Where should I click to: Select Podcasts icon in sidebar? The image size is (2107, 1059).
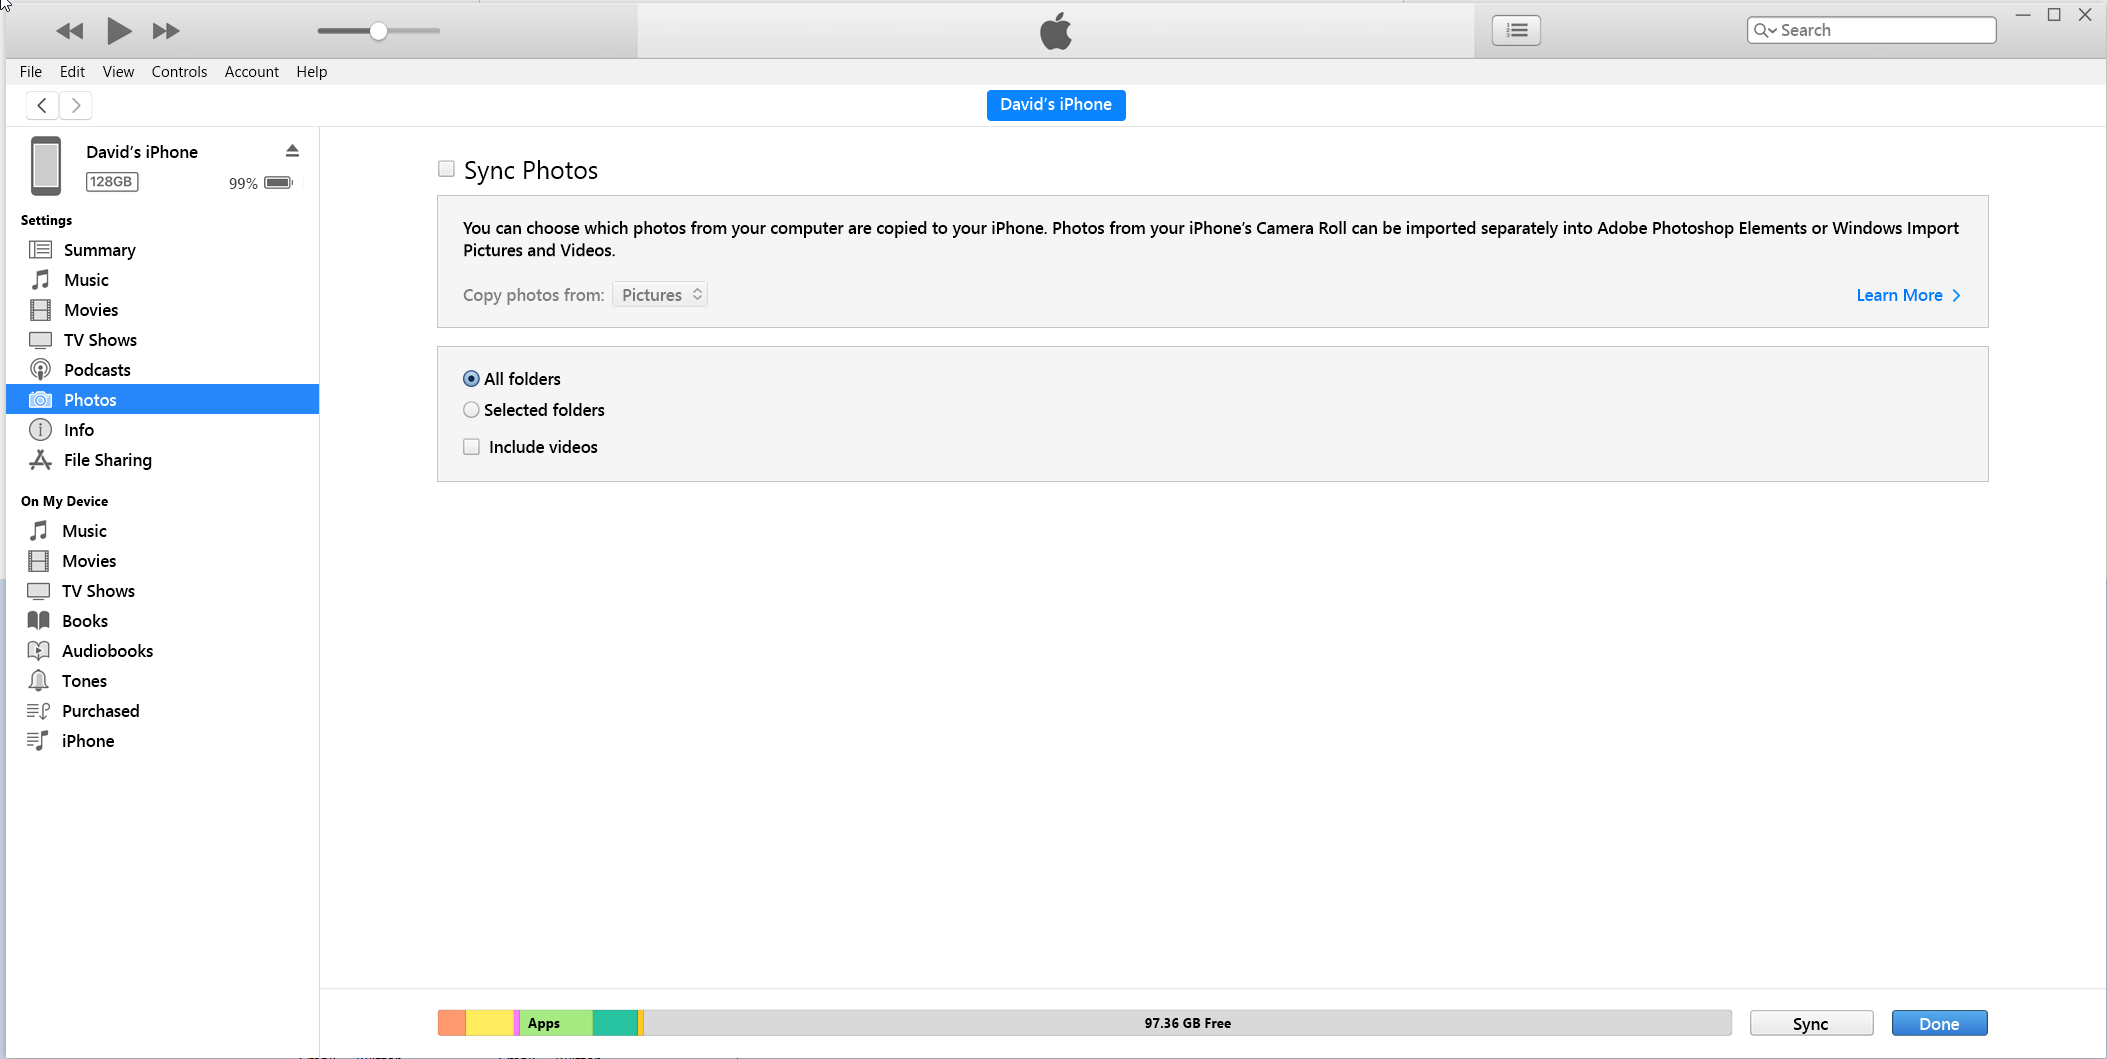[40, 370]
